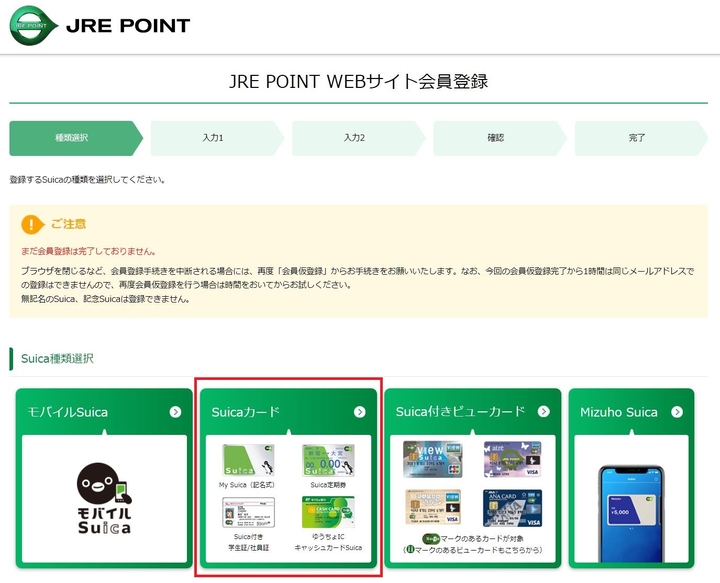The image size is (720, 583).
Task: Select the Suicaカード card title
Action: click(245, 412)
